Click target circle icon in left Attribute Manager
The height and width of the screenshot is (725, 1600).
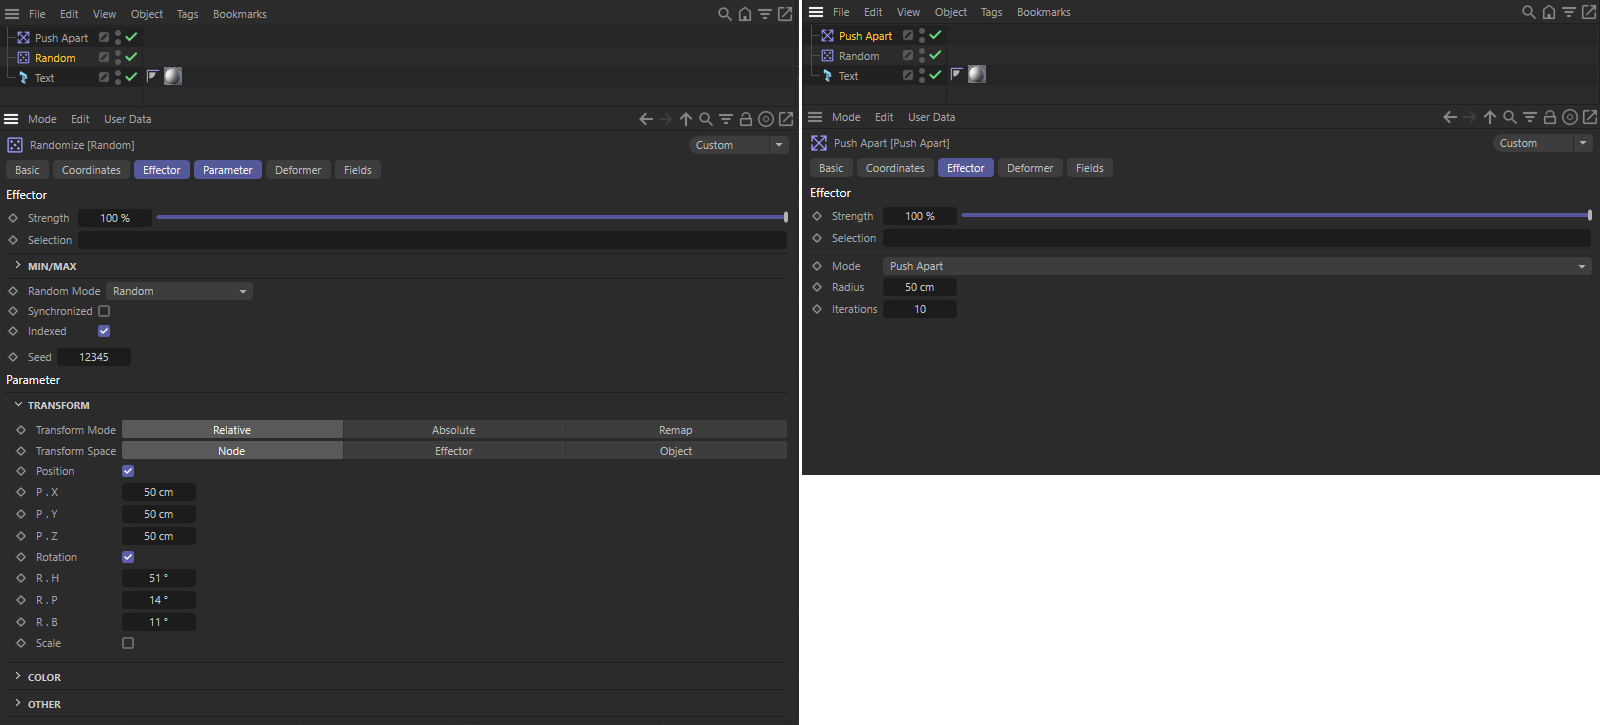[x=766, y=119]
